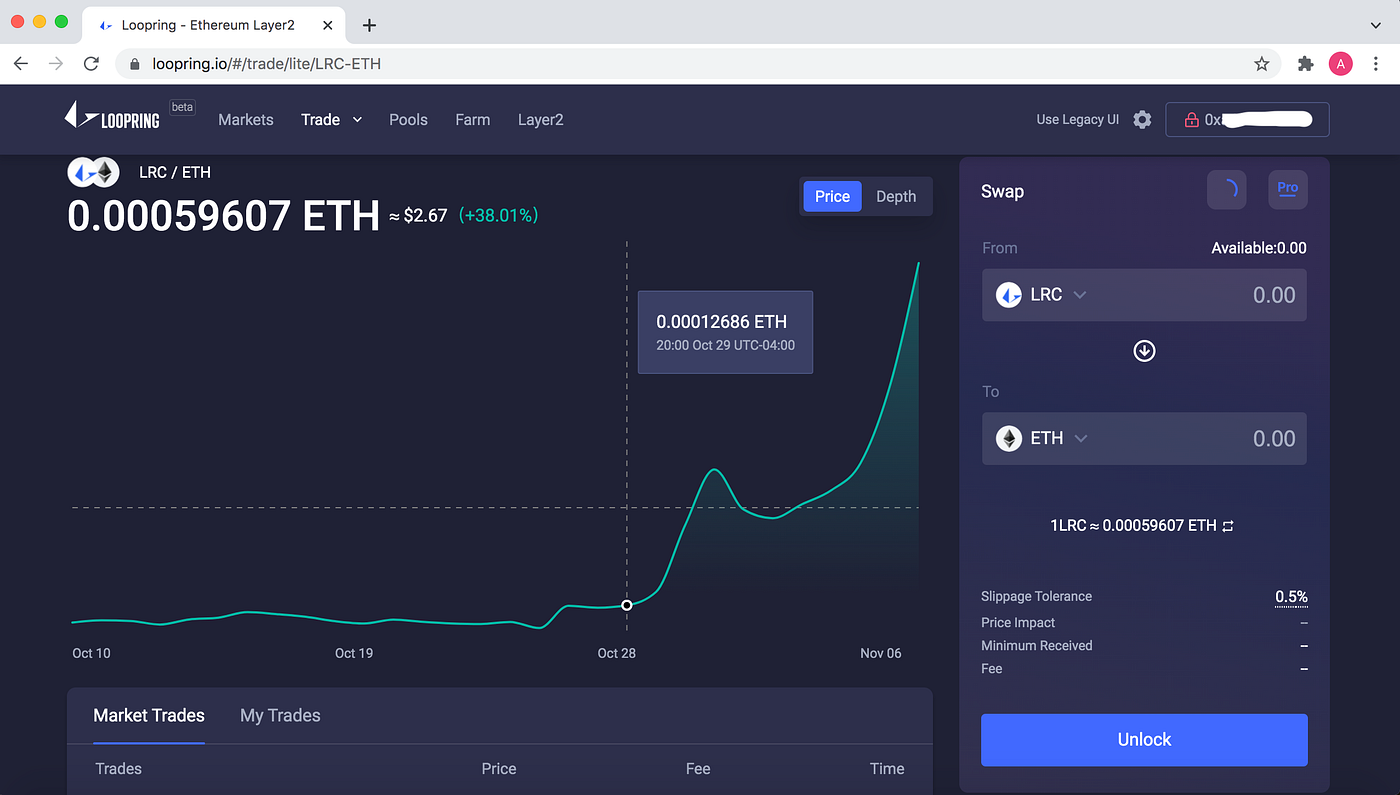The width and height of the screenshot is (1400, 795).
Task: Click the refresh spinner icon in Swap panel
Action: pos(1227,189)
